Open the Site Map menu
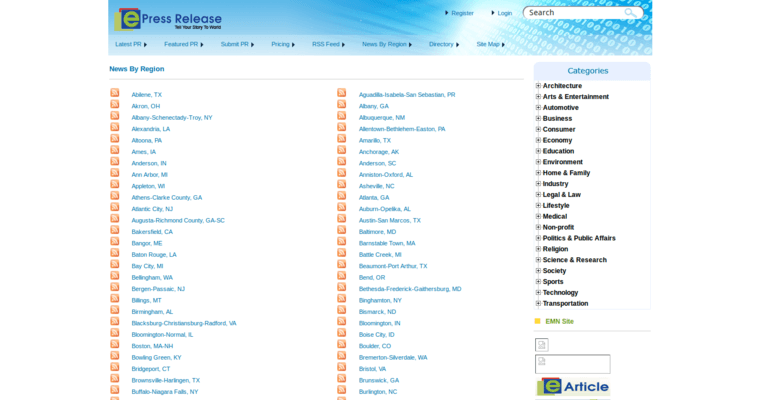Screen dimensions: 760x400 [x=490, y=44]
